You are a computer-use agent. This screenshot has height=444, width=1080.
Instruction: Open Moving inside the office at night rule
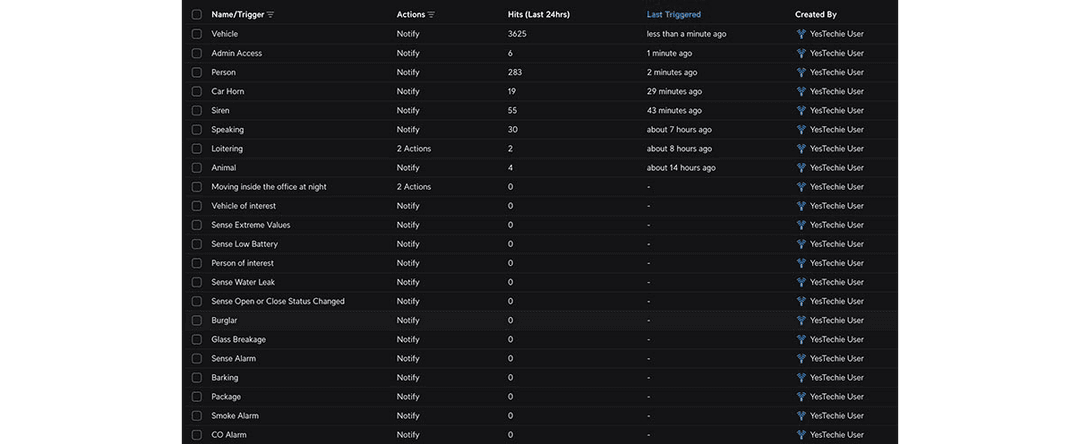pos(269,187)
